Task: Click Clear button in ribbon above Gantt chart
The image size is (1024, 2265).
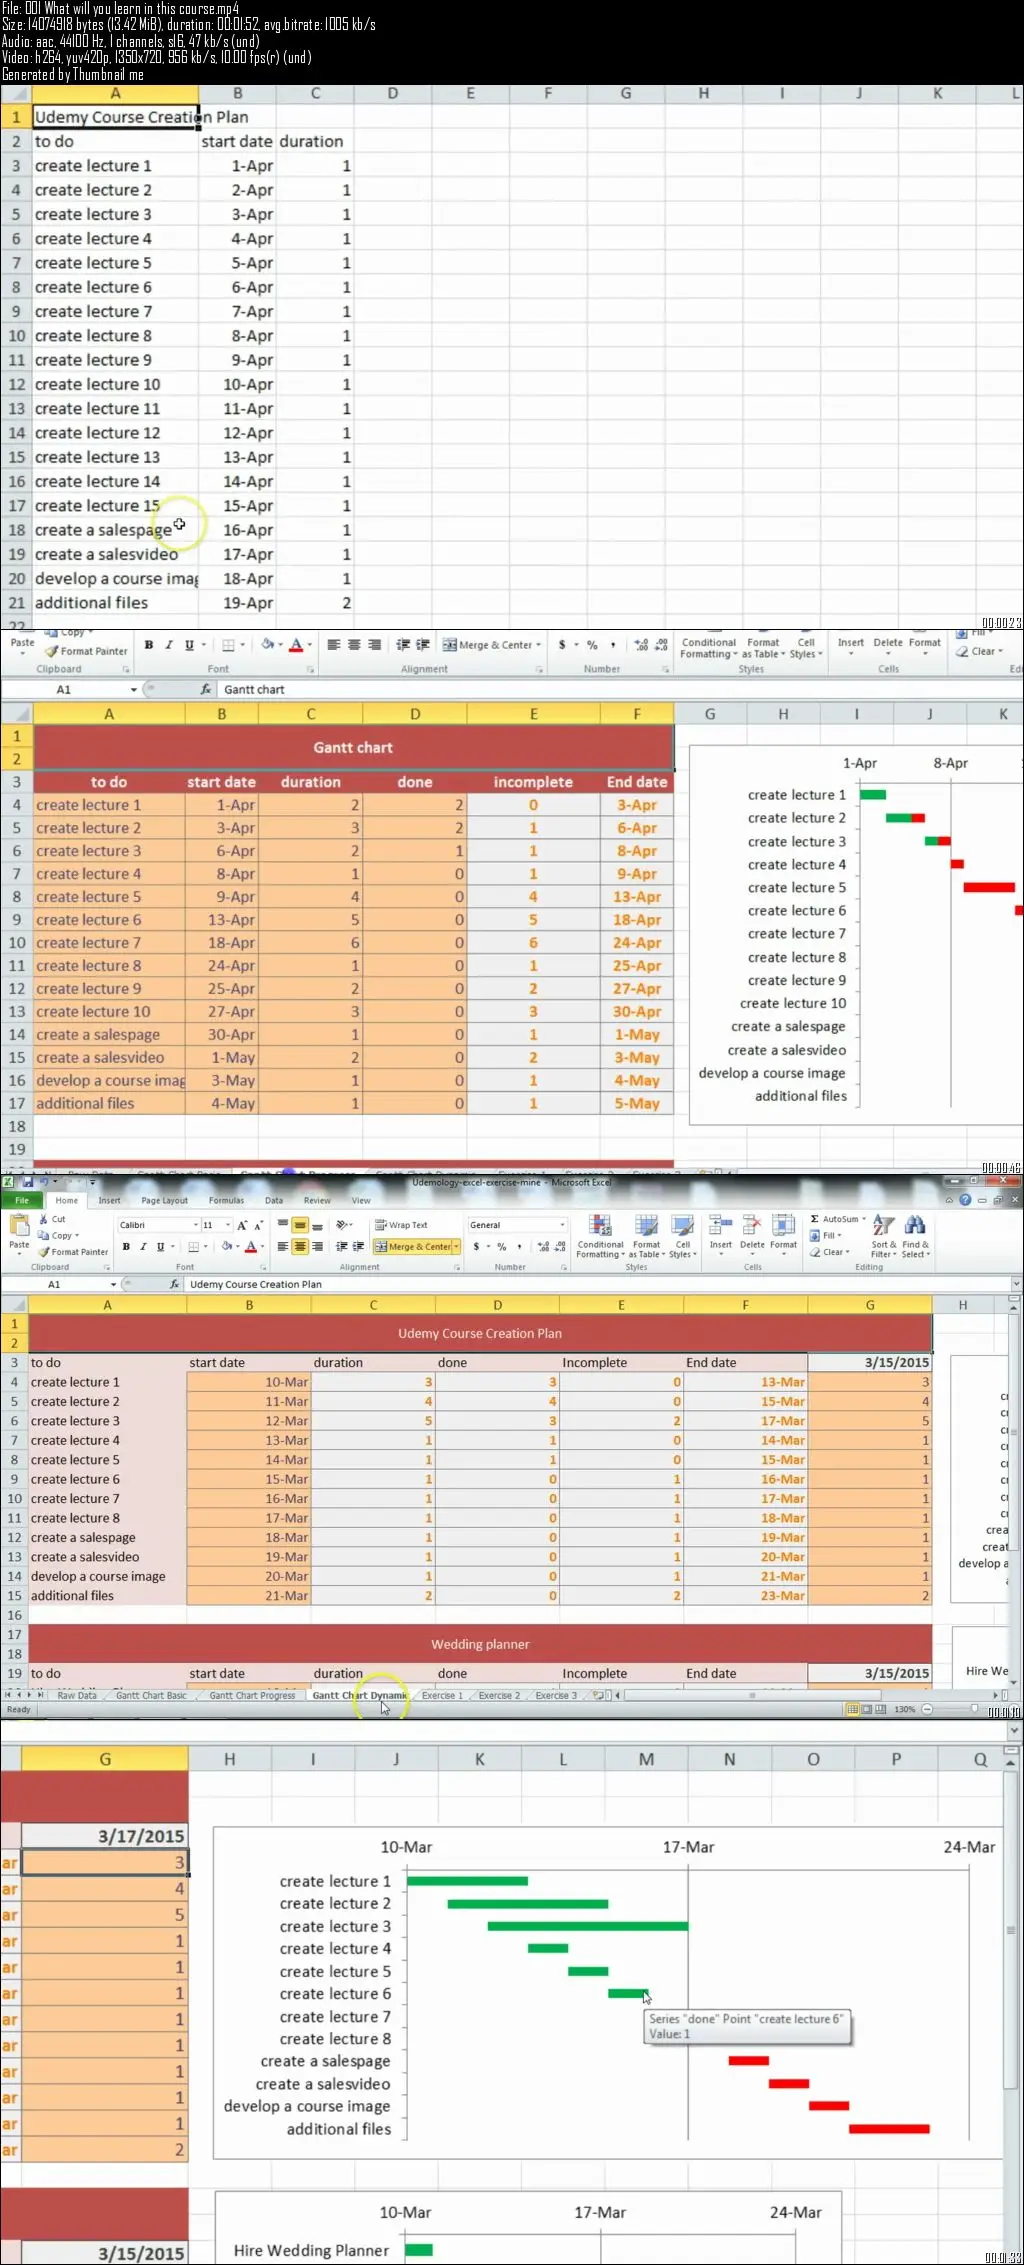Action: 979,651
